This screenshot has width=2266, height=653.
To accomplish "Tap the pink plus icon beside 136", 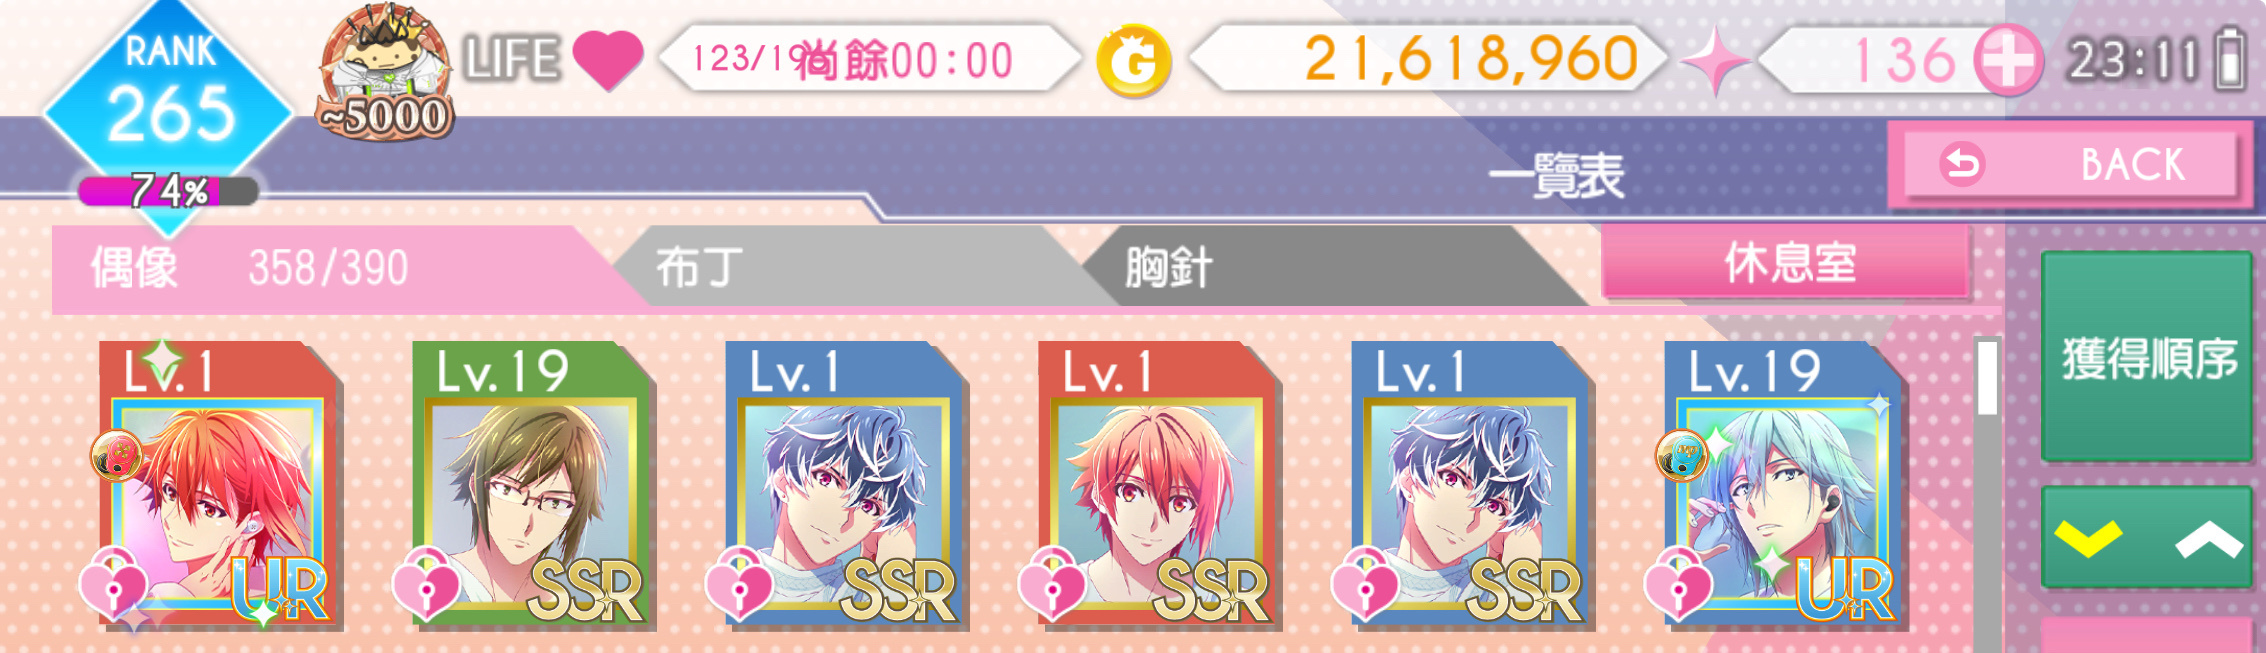I will [x=2008, y=60].
